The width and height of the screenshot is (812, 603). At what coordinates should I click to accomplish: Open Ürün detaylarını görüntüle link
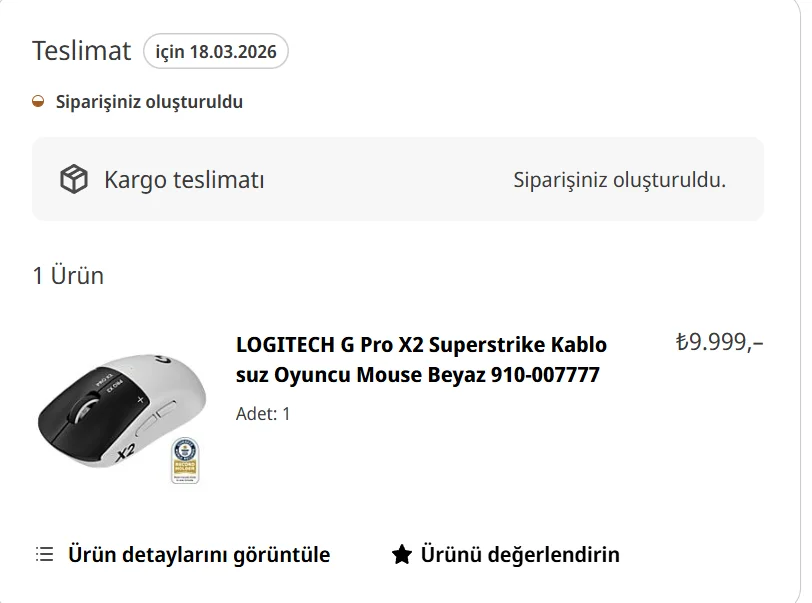coord(198,554)
